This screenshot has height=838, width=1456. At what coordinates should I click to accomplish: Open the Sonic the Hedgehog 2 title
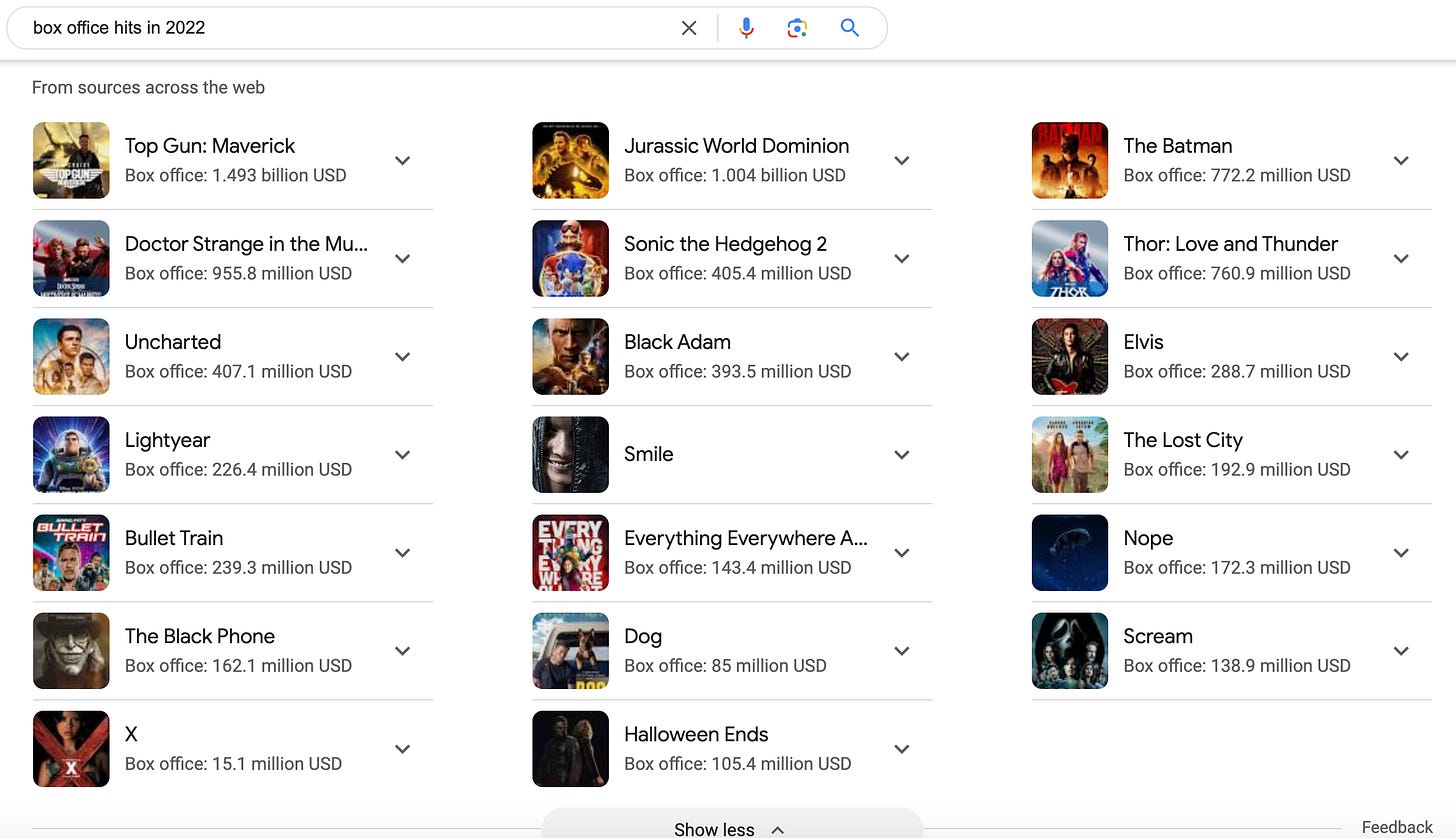point(725,244)
